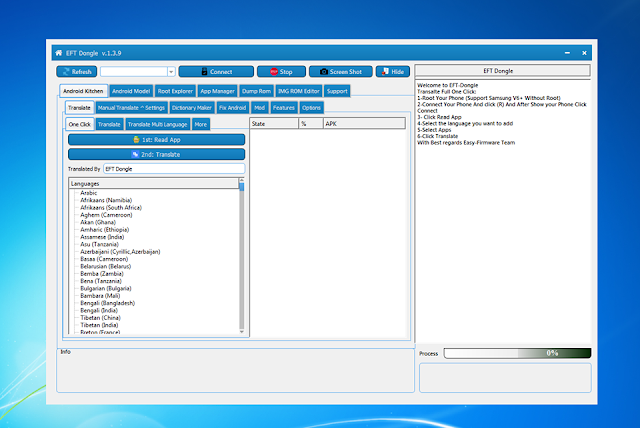Click the 1st: Read App button

[x=157, y=140]
